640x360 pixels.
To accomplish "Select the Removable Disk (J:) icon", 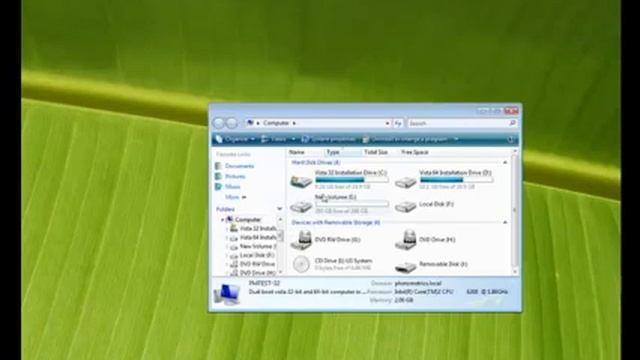I will [x=406, y=267].
